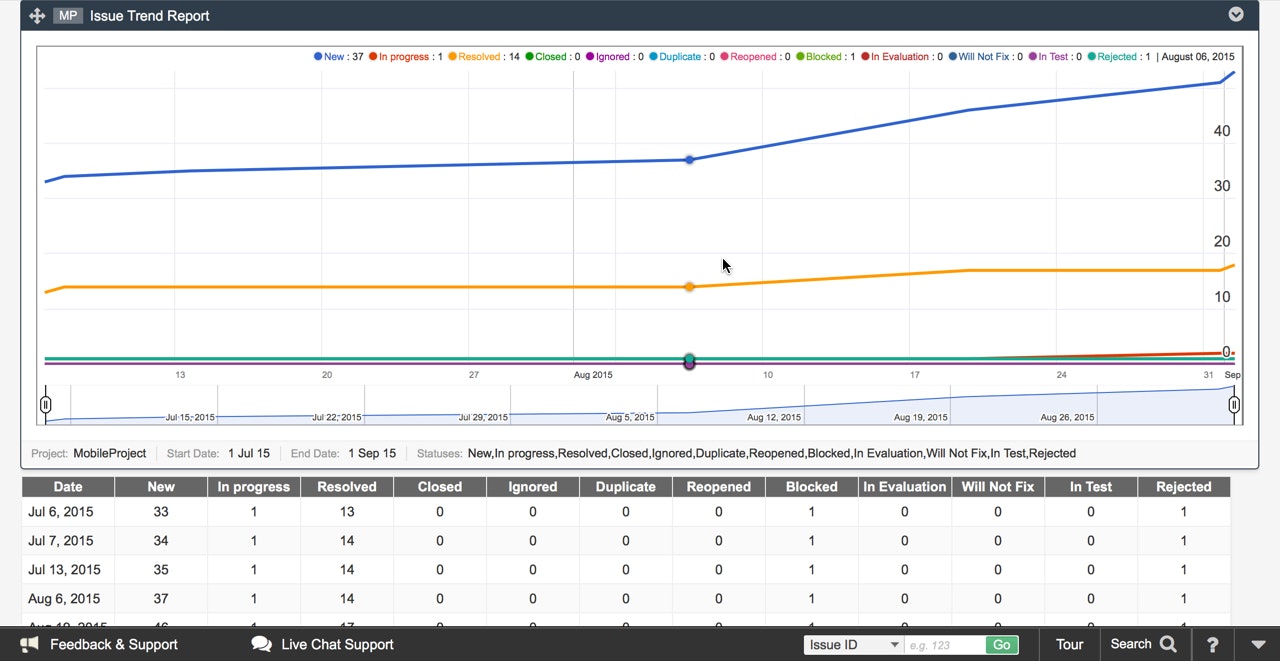1280x661 pixels.
Task: Click the orange Resolved data point
Action: (x=689, y=287)
